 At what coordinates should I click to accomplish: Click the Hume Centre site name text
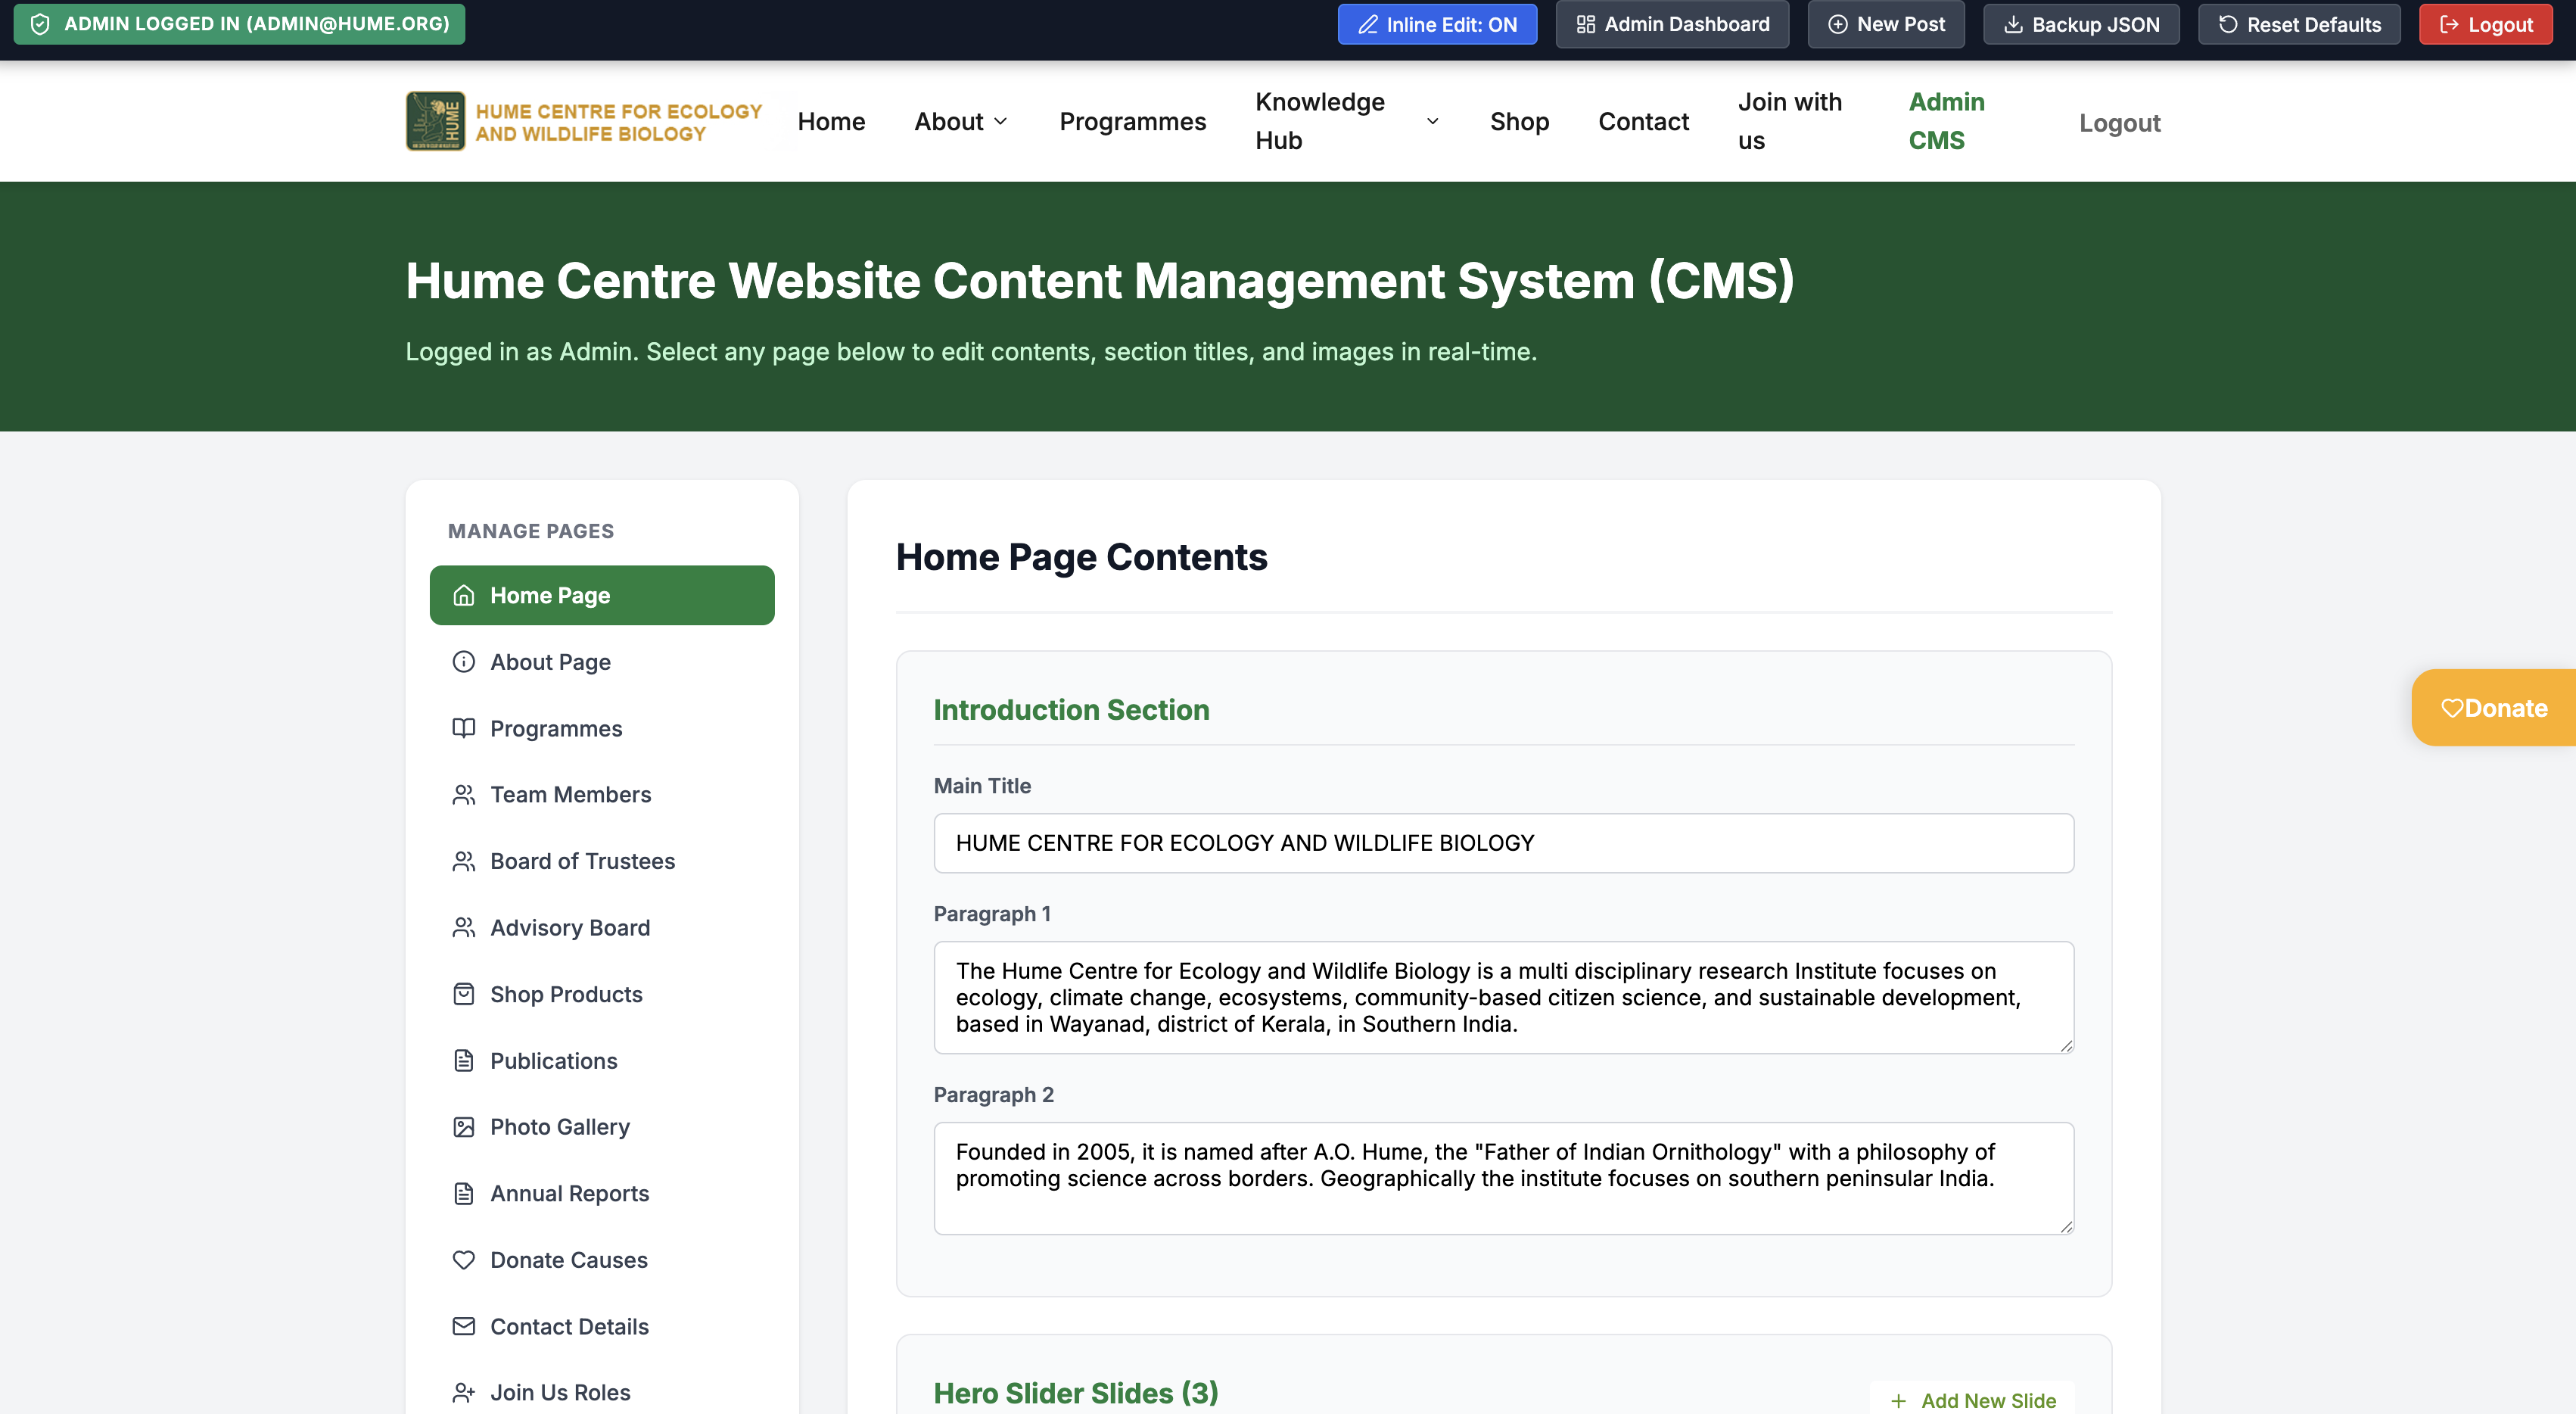(619, 122)
